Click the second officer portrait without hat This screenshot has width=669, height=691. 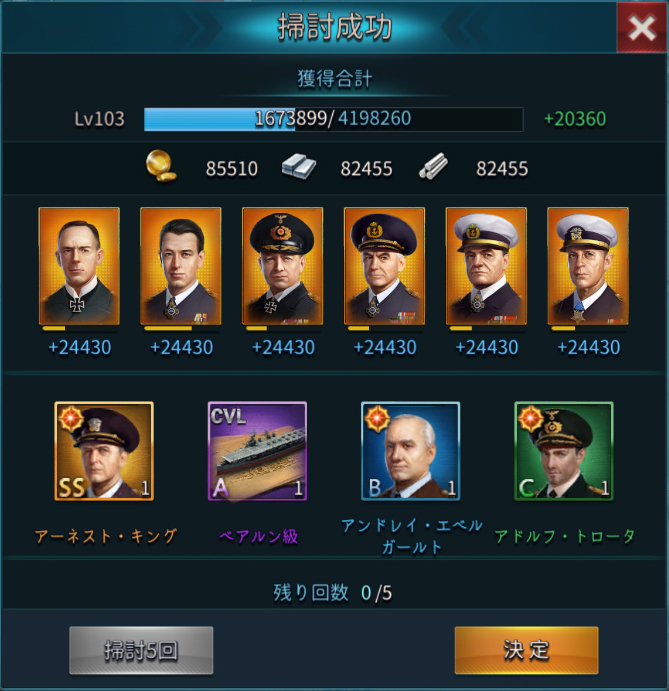pyautogui.click(x=181, y=266)
